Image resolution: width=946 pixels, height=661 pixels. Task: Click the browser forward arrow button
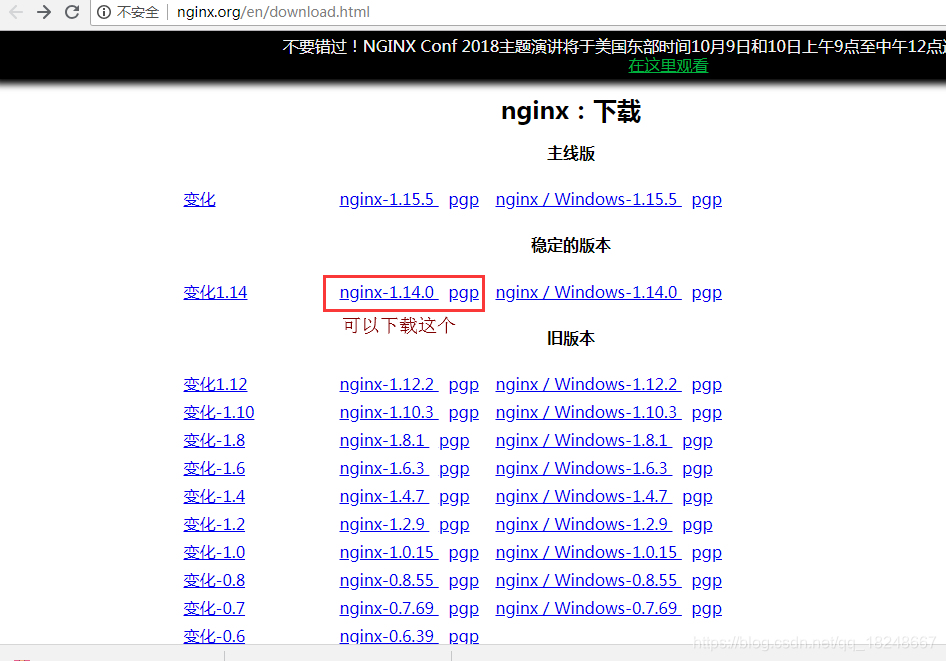pos(43,12)
